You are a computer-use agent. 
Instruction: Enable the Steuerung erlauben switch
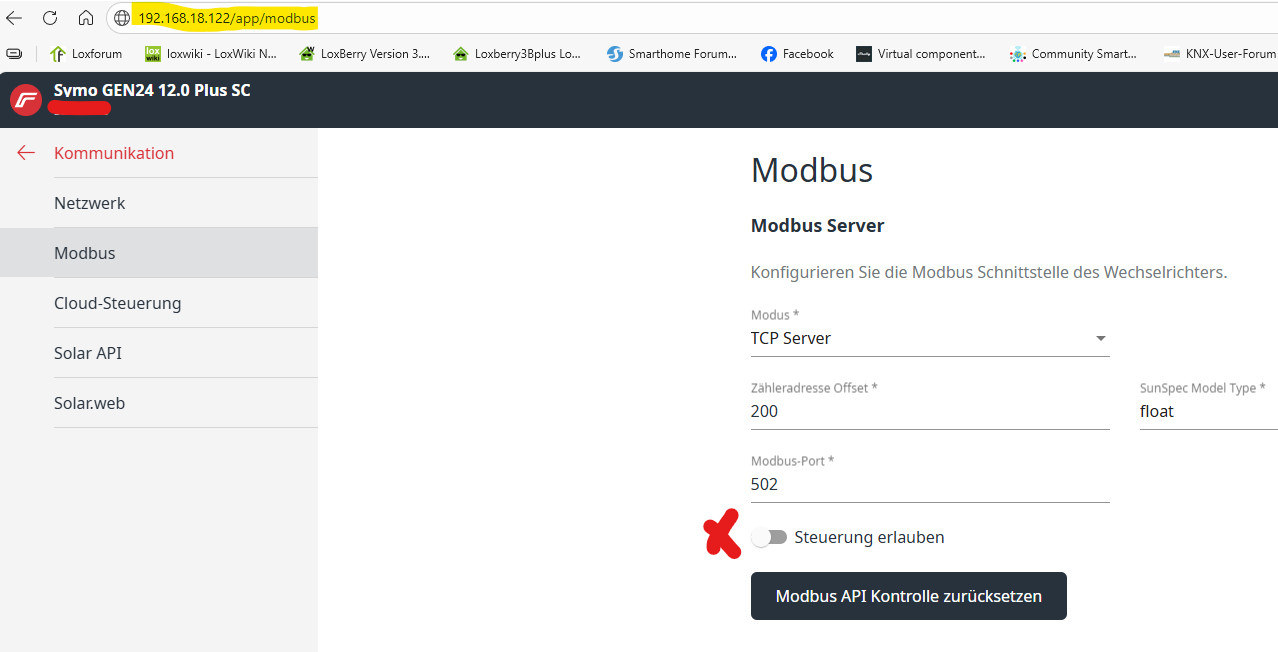pos(769,537)
